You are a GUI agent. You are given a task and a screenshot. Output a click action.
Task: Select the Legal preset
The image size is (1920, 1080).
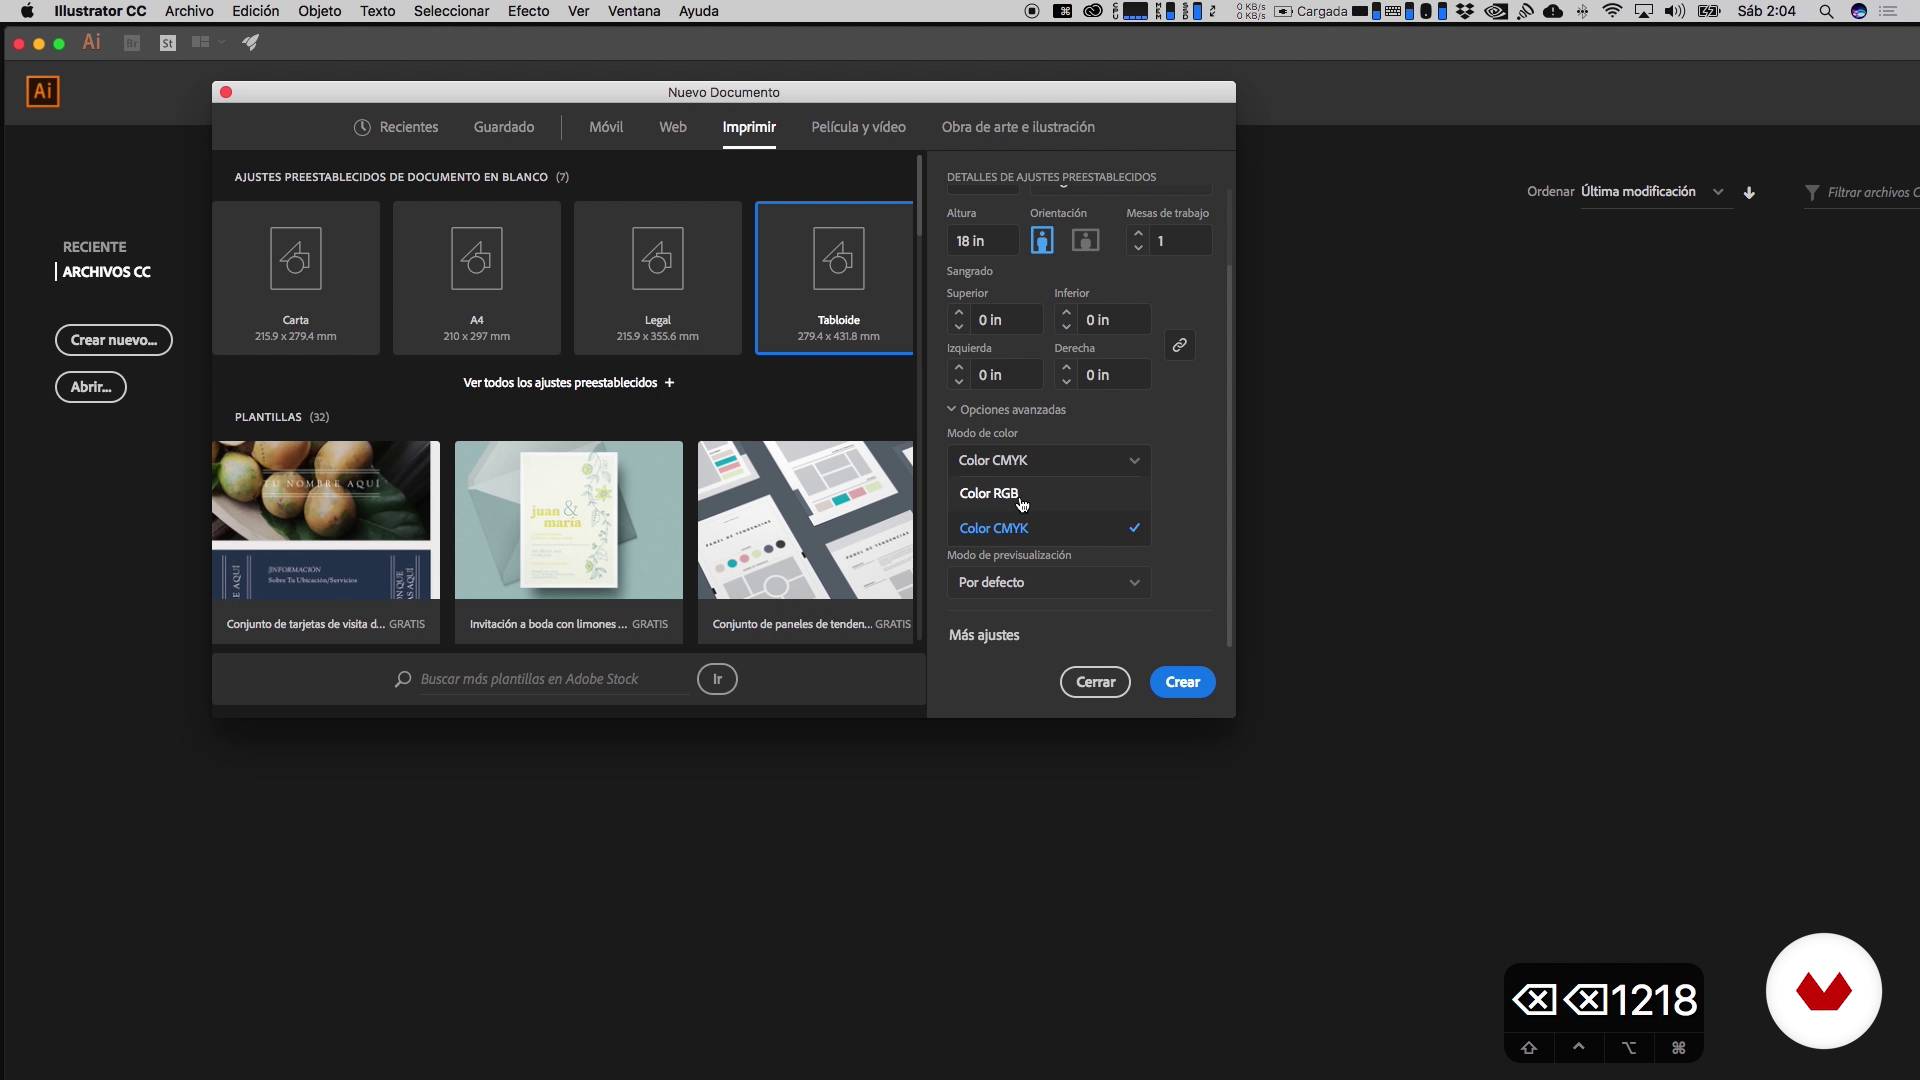click(x=658, y=278)
